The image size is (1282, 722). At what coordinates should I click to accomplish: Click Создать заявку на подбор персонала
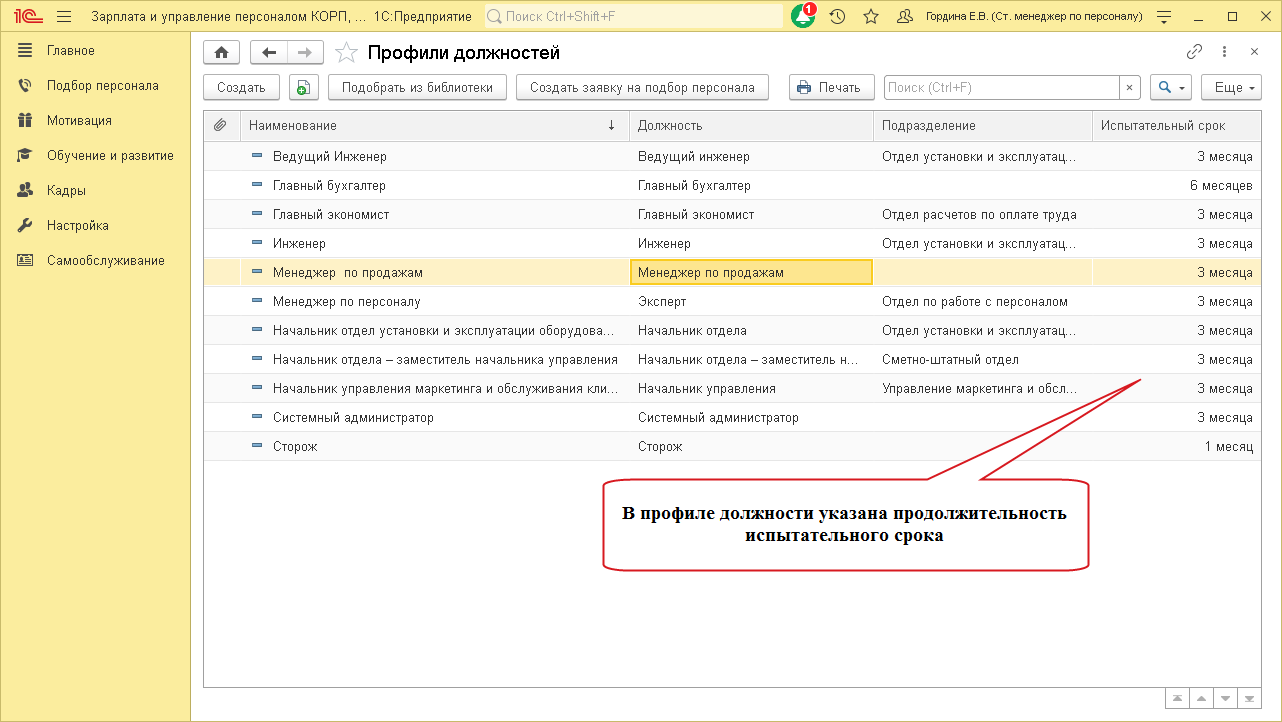pyautogui.click(x=642, y=87)
